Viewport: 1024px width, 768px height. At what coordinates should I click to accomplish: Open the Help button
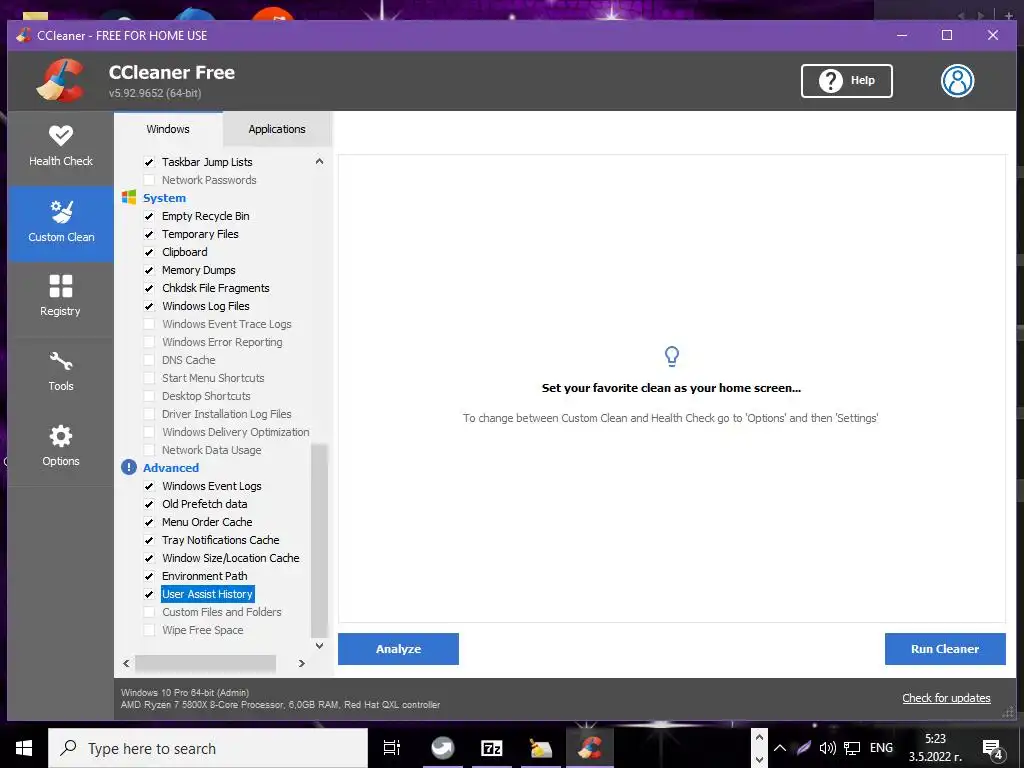[846, 81]
